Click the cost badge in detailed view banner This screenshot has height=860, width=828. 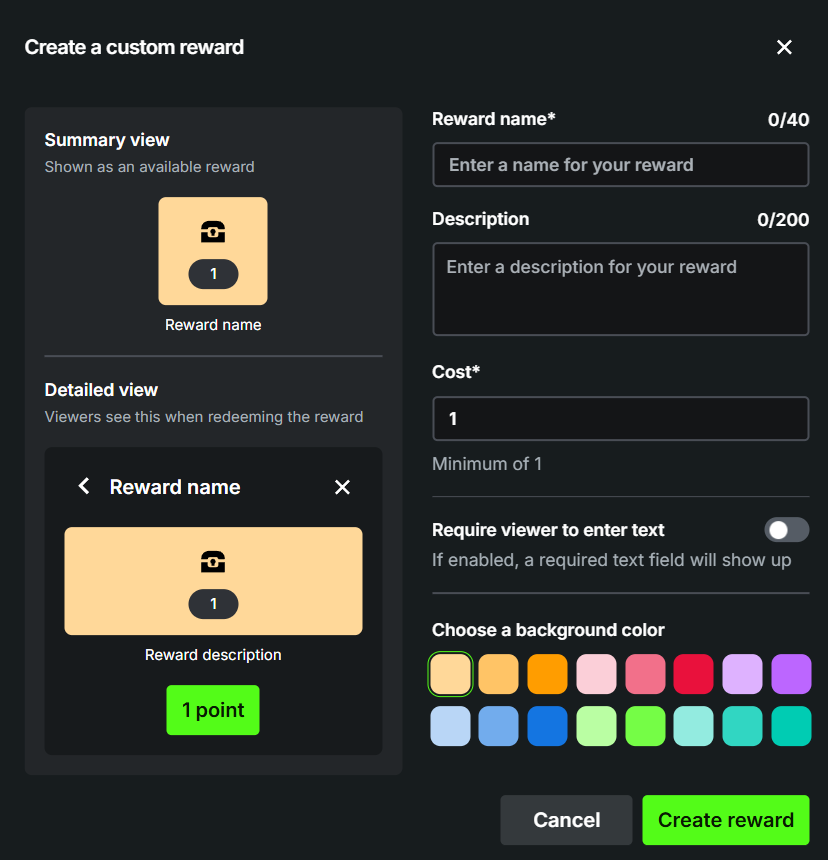click(213, 604)
